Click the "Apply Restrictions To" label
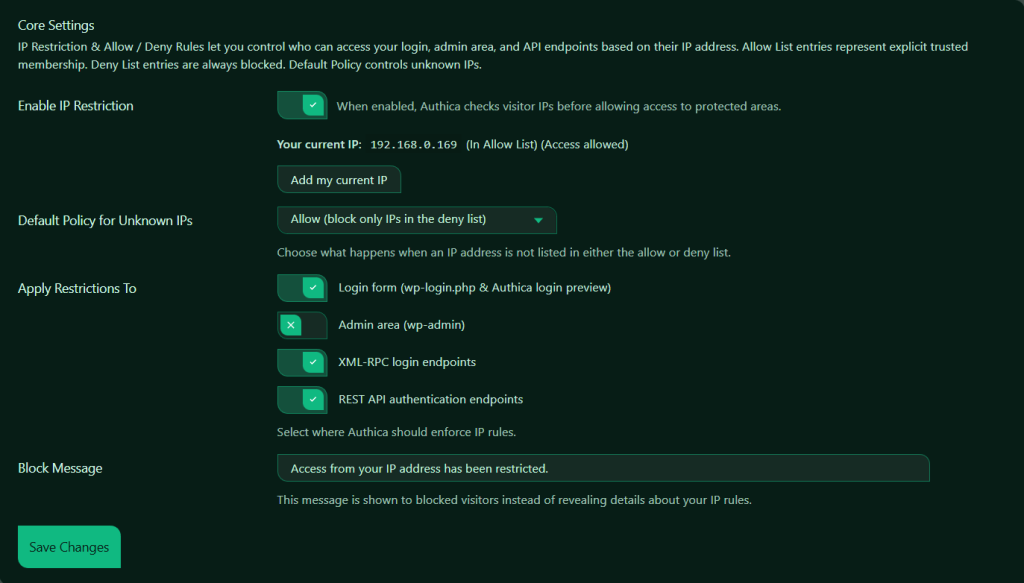The width and height of the screenshot is (1024, 583). 77,289
